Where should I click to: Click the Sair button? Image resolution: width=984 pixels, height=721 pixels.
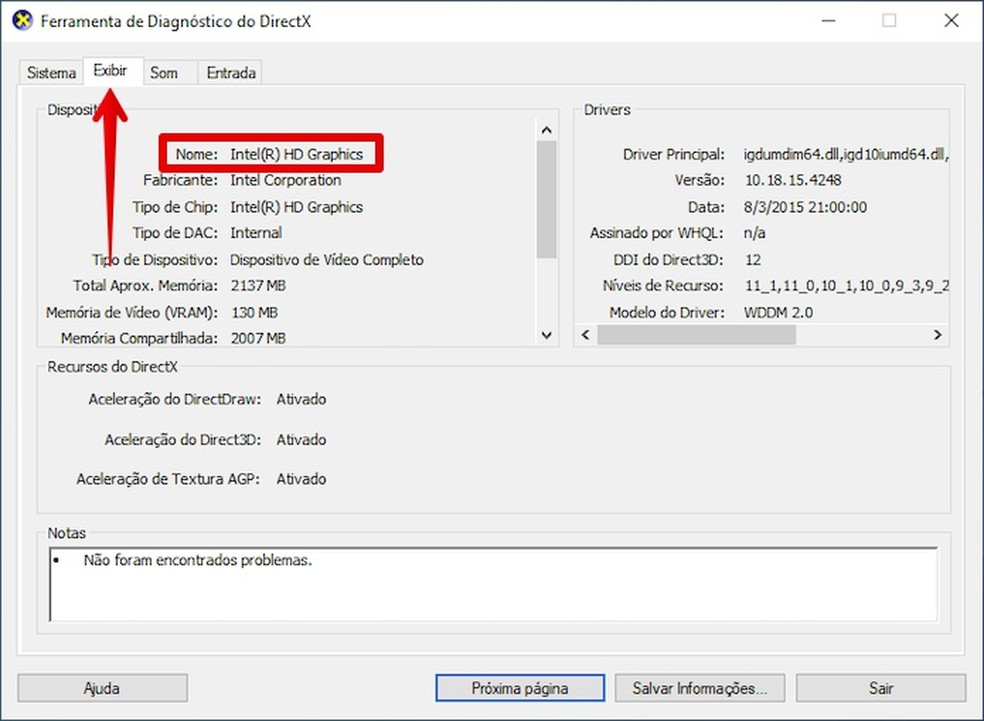(x=880, y=688)
